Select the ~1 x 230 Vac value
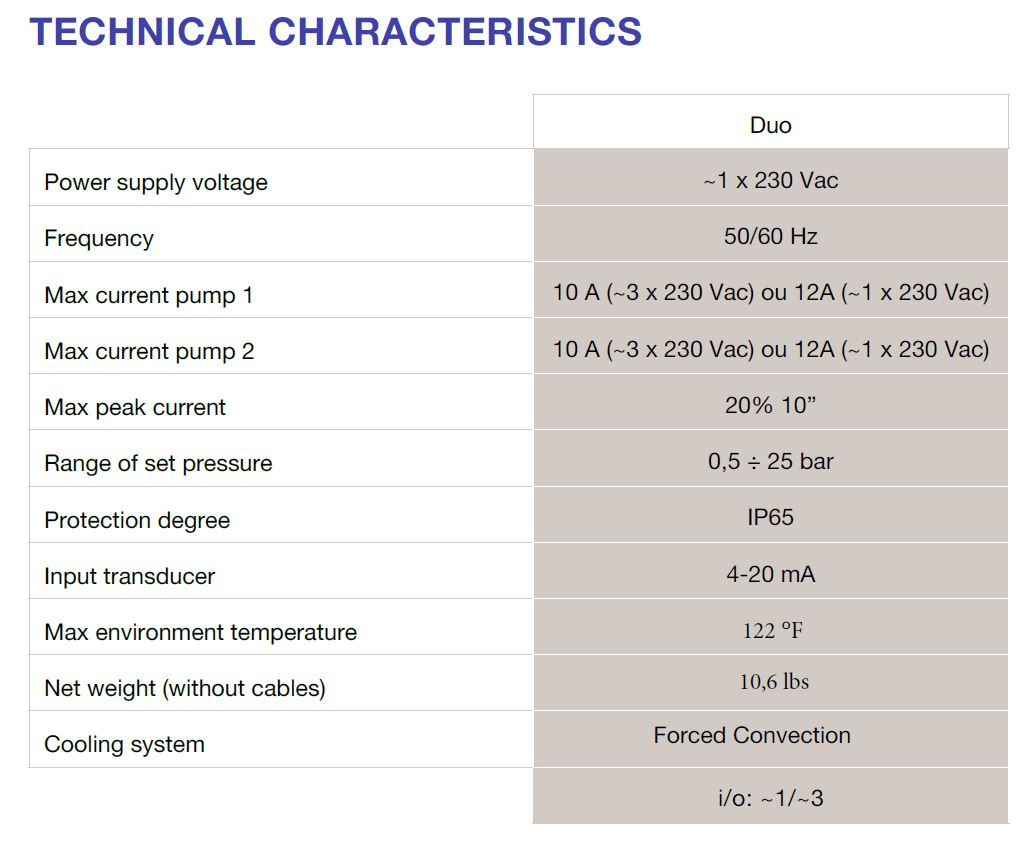The image size is (1026, 845). tap(770, 180)
